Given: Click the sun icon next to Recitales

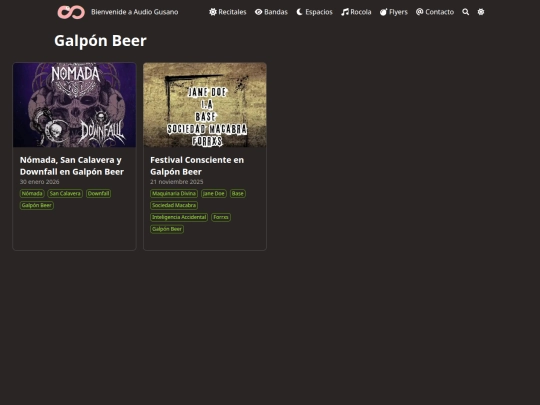Looking at the screenshot, I should 213,12.
